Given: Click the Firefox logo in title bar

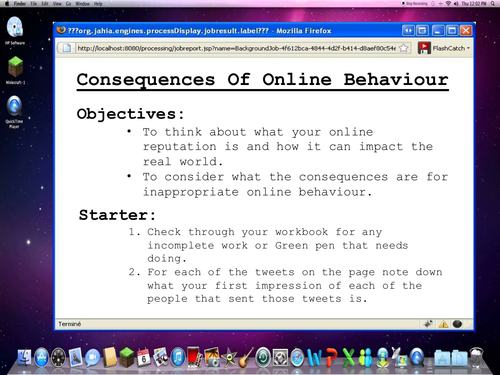Looking at the screenshot, I should tap(61, 30).
